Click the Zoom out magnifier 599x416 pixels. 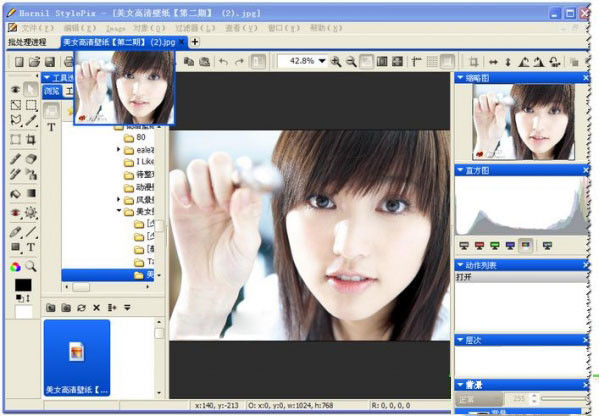351,61
